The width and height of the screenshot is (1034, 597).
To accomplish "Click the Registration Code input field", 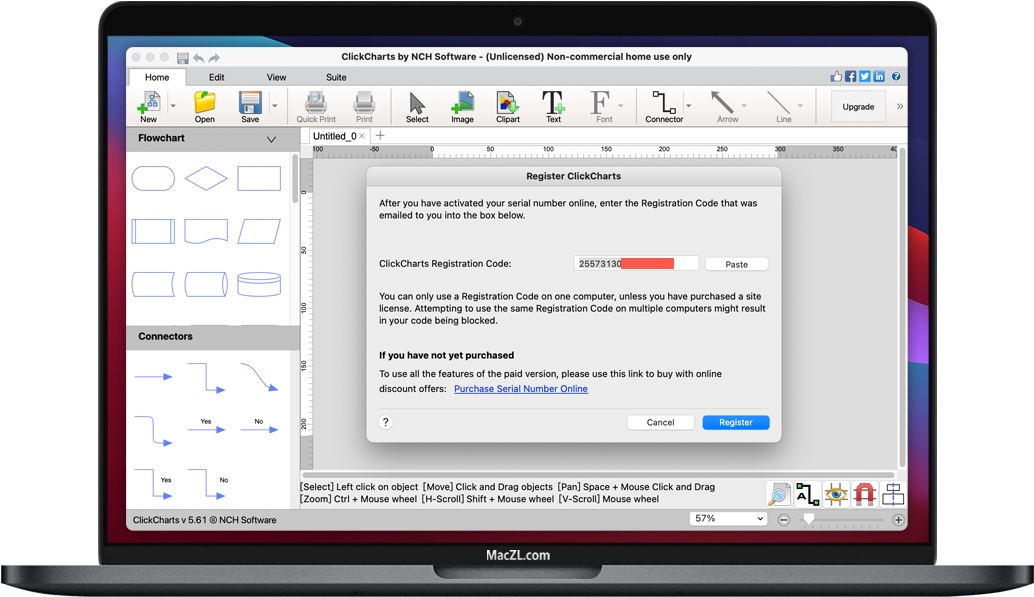I will tap(636, 264).
